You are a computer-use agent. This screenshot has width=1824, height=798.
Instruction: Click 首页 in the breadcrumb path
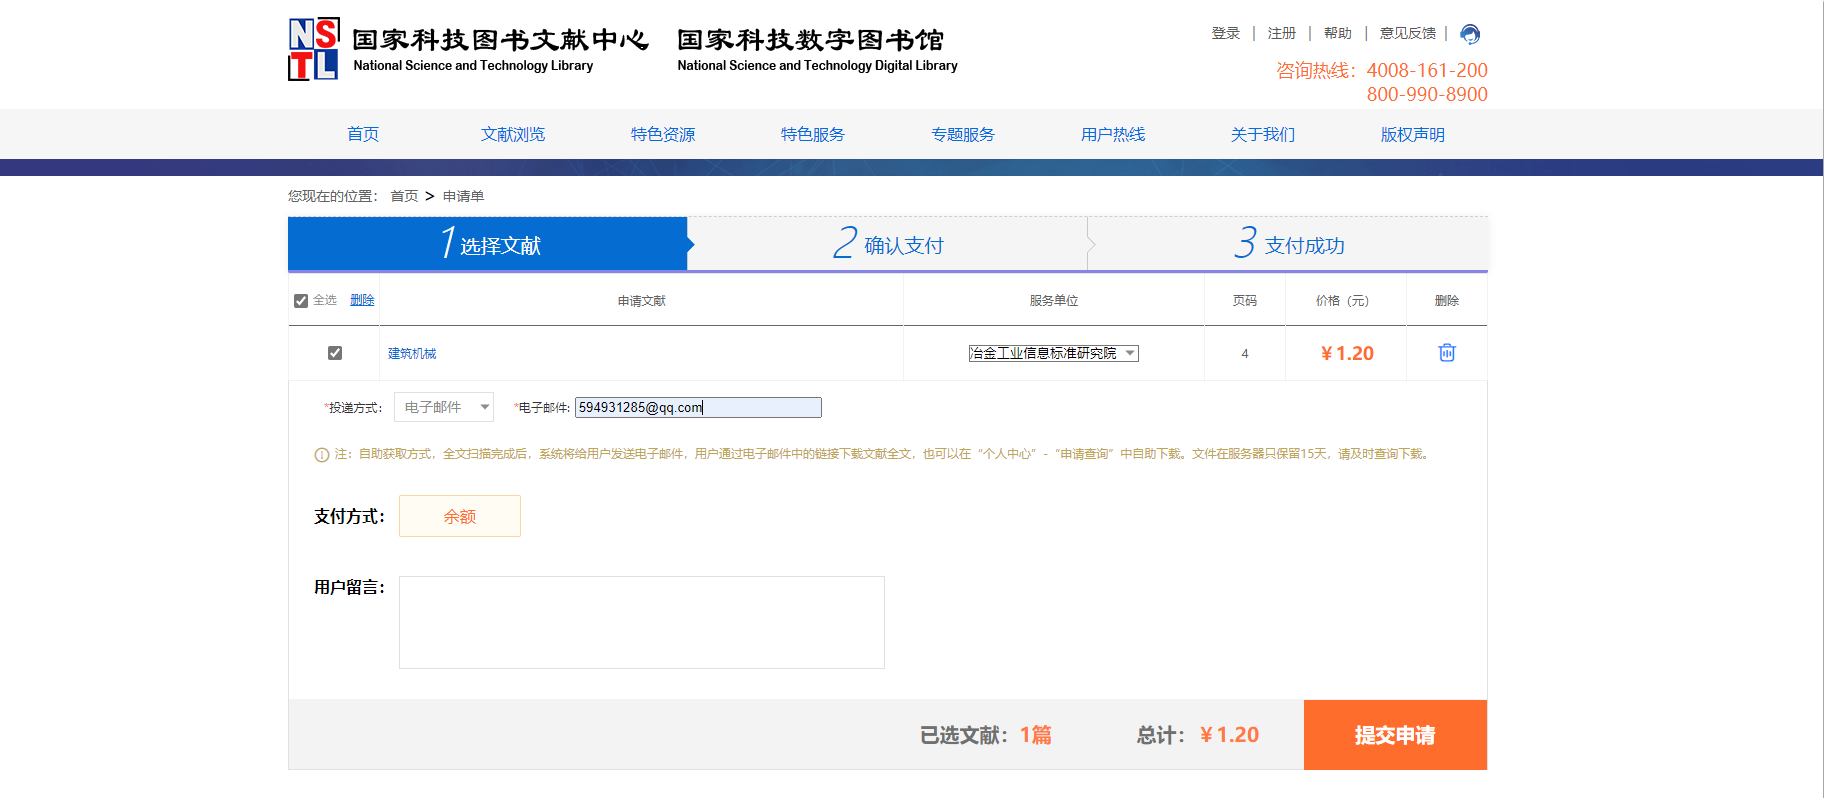pos(404,196)
